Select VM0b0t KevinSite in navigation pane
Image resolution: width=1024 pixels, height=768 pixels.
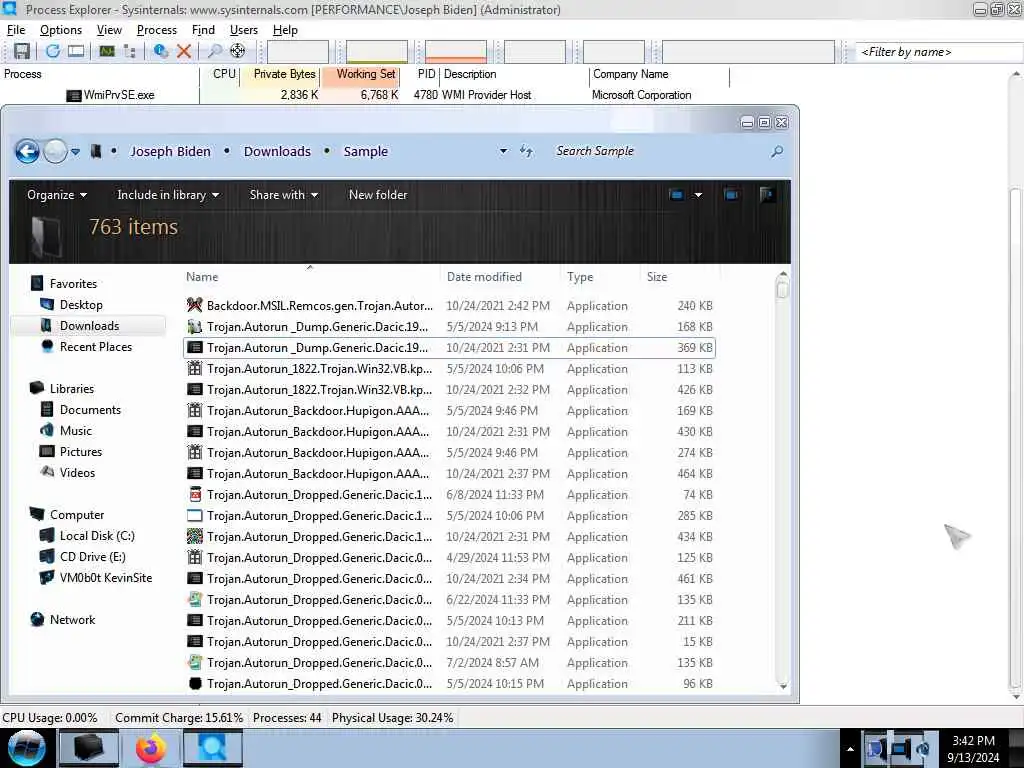pos(106,577)
